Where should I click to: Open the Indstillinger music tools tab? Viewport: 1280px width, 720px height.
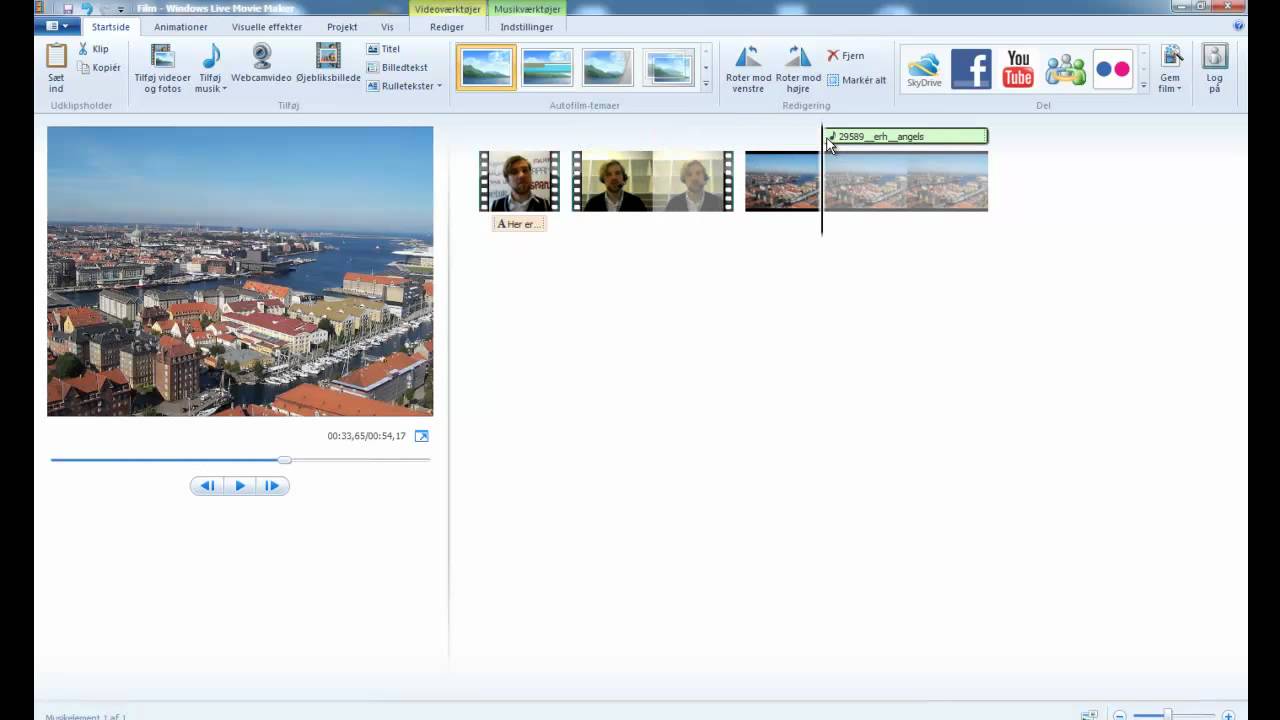point(527,27)
